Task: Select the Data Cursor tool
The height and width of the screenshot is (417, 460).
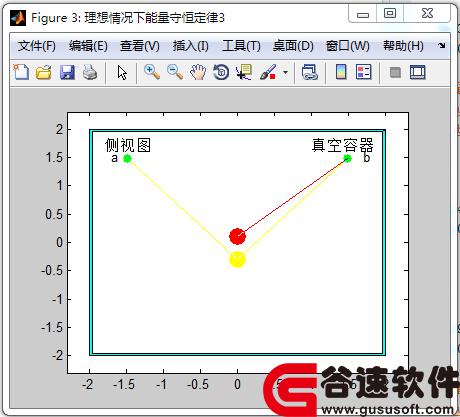Action: pos(244,72)
